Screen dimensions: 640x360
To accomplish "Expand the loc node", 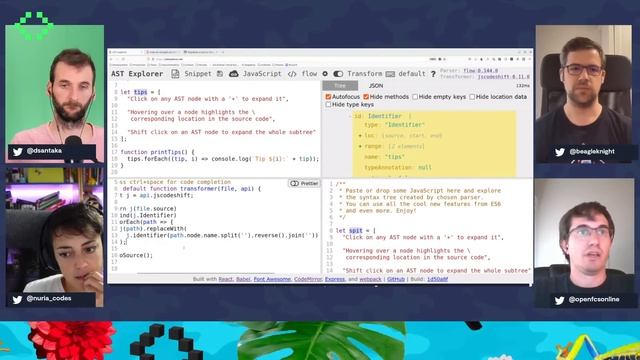I will [360, 136].
